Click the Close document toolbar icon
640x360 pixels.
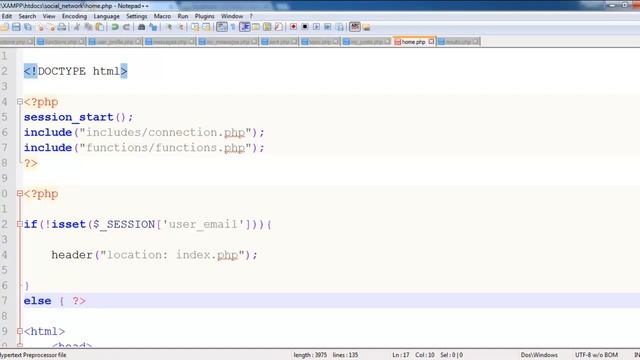(40, 27)
